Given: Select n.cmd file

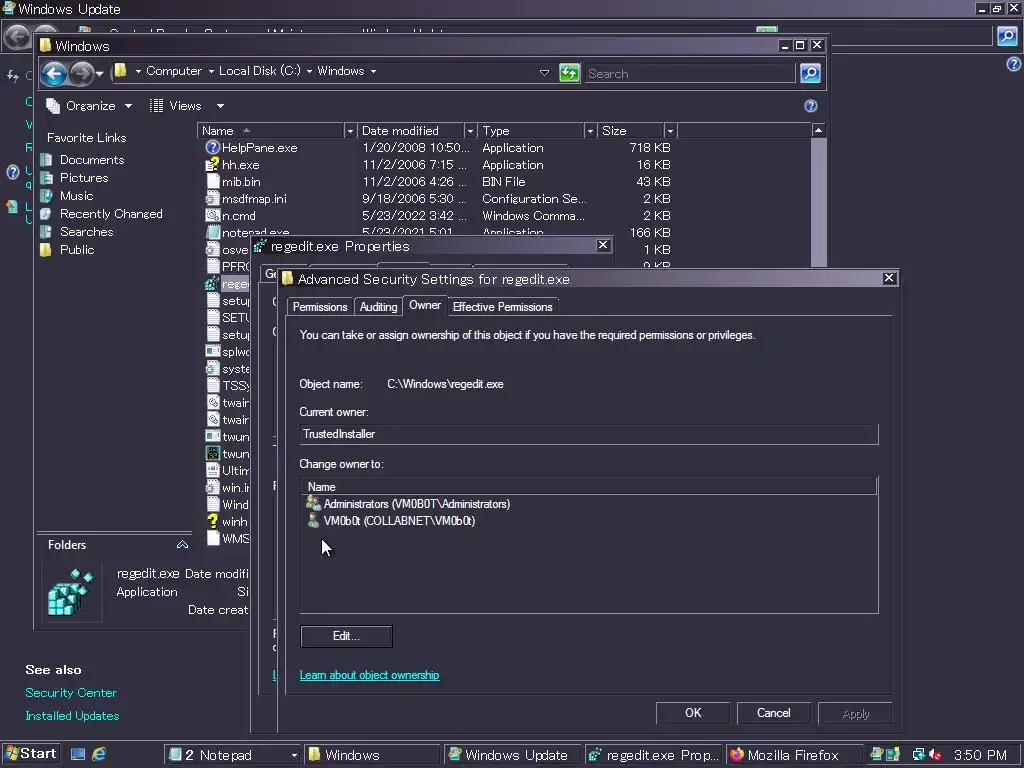Looking at the screenshot, I should [x=238, y=216].
